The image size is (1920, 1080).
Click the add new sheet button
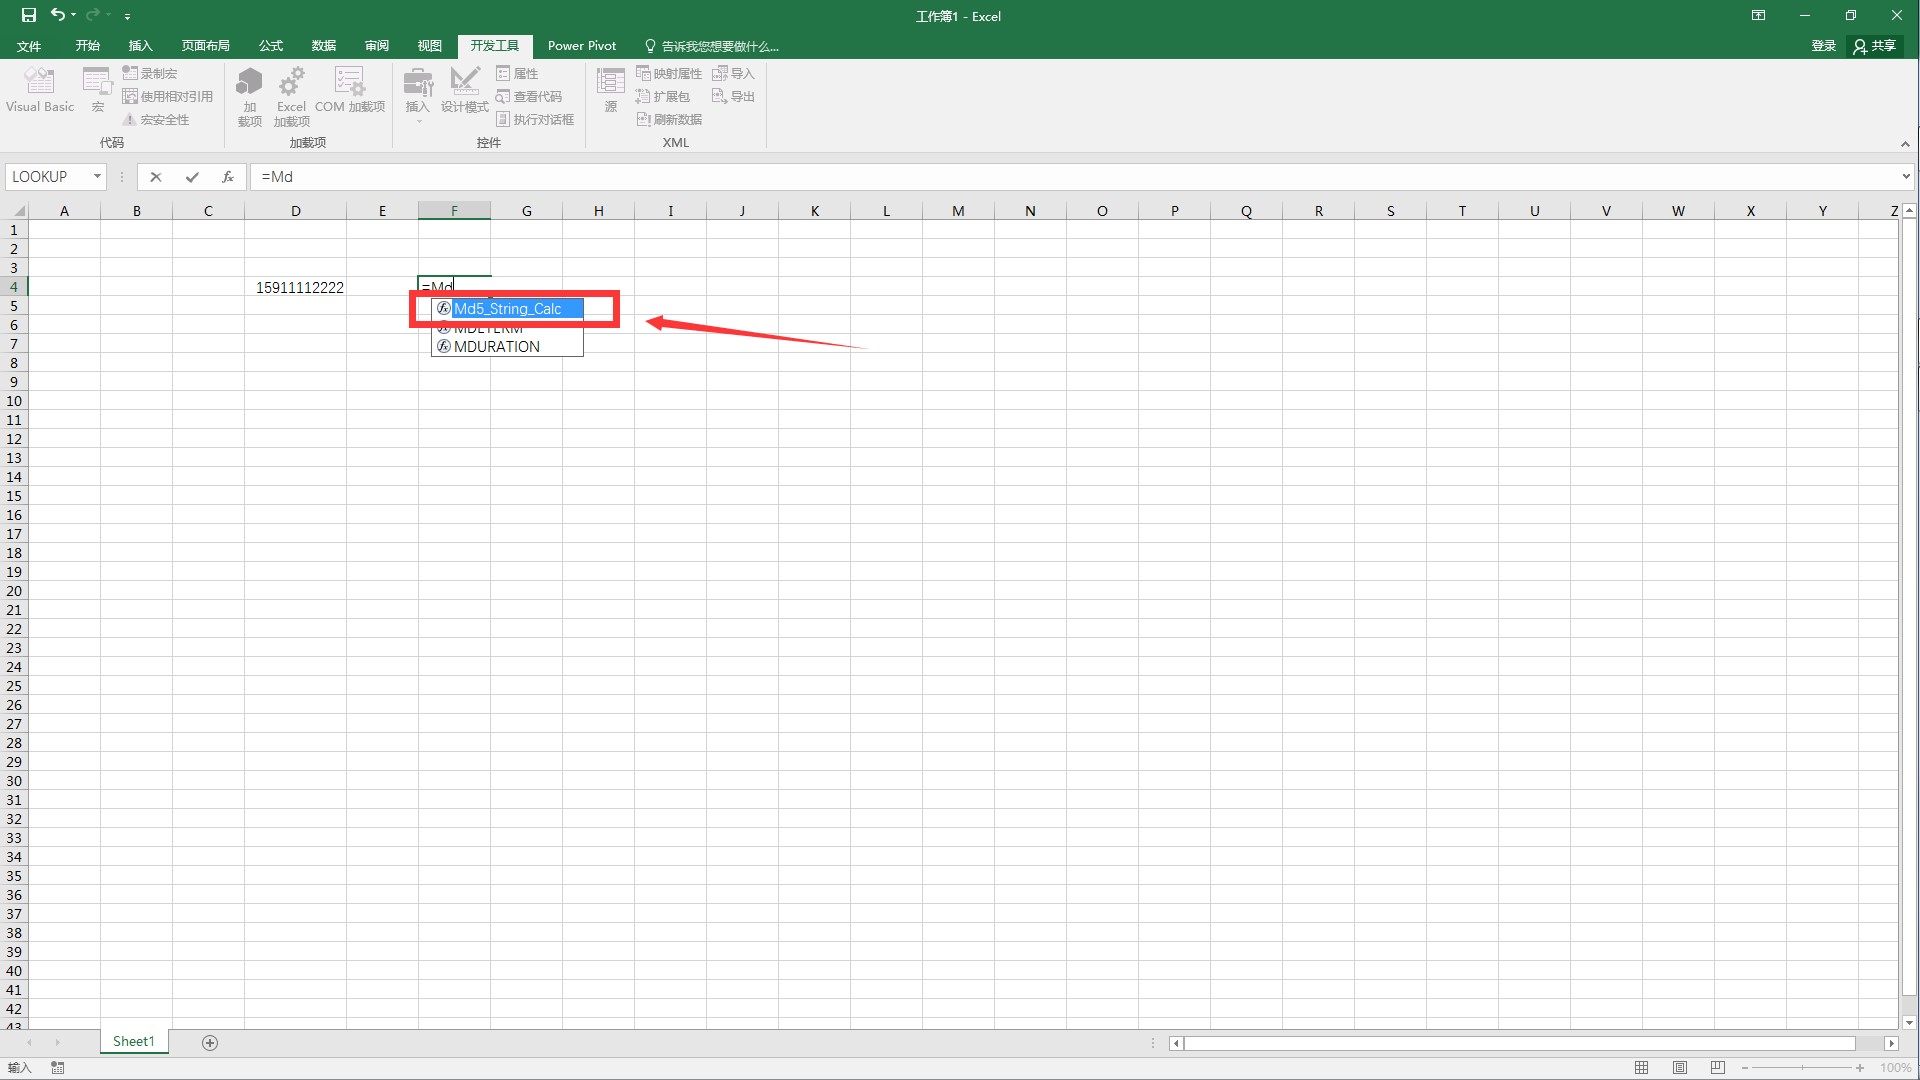tap(210, 1042)
